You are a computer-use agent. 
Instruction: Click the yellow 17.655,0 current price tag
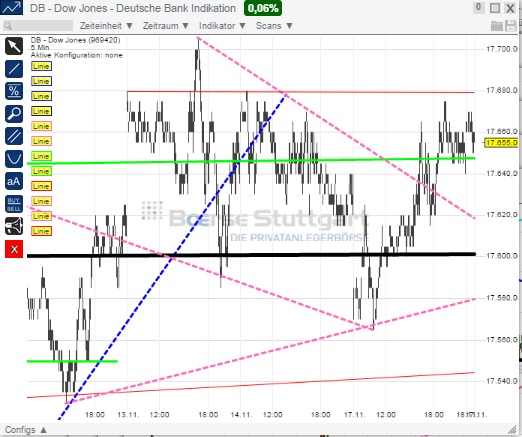(501, 143)
